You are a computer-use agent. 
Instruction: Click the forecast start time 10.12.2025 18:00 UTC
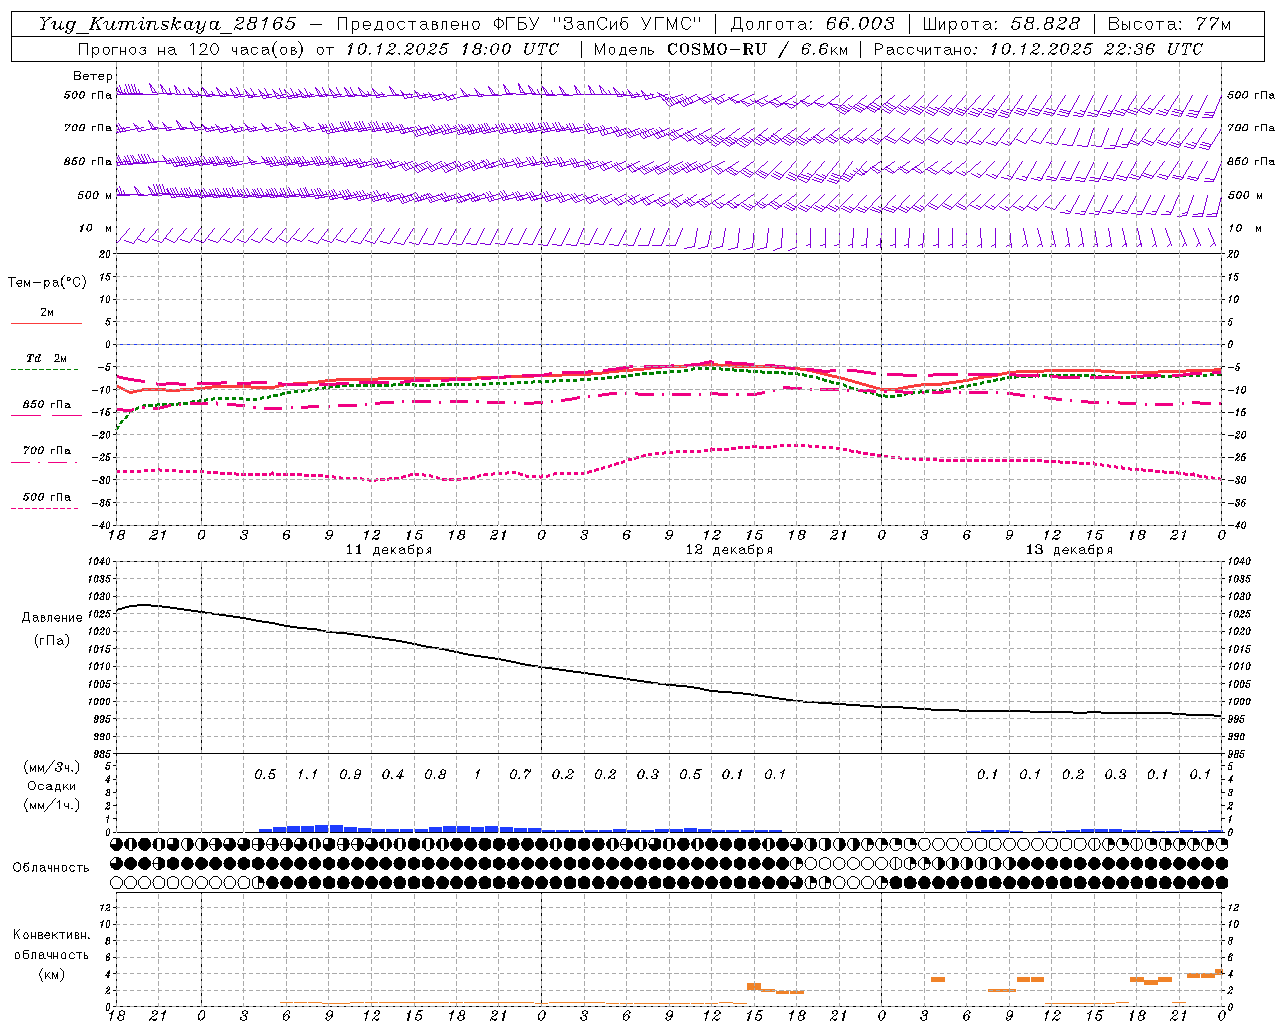pyautogui.click(x=452, y=49)
